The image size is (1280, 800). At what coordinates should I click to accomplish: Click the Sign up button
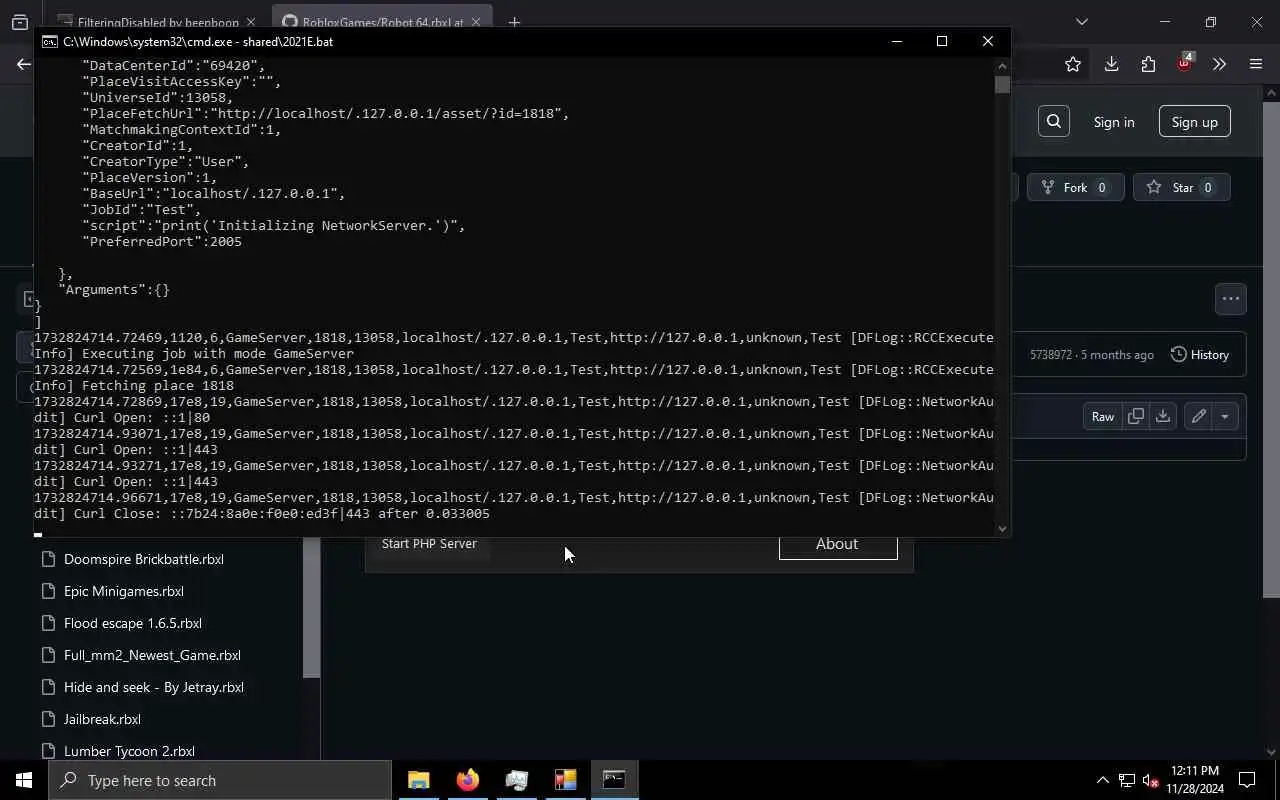(x=1194, y=122)
